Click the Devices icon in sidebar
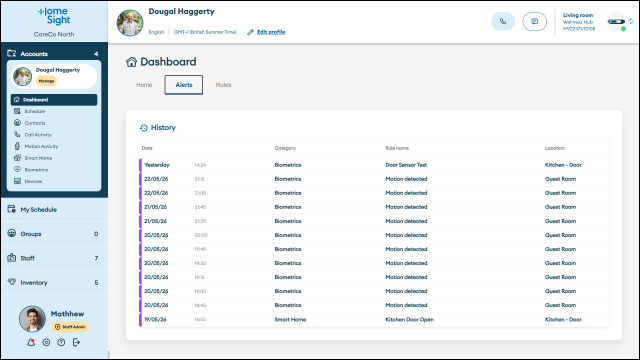The height and width of the screenshot is (360, 640). [x=17, y=181]
